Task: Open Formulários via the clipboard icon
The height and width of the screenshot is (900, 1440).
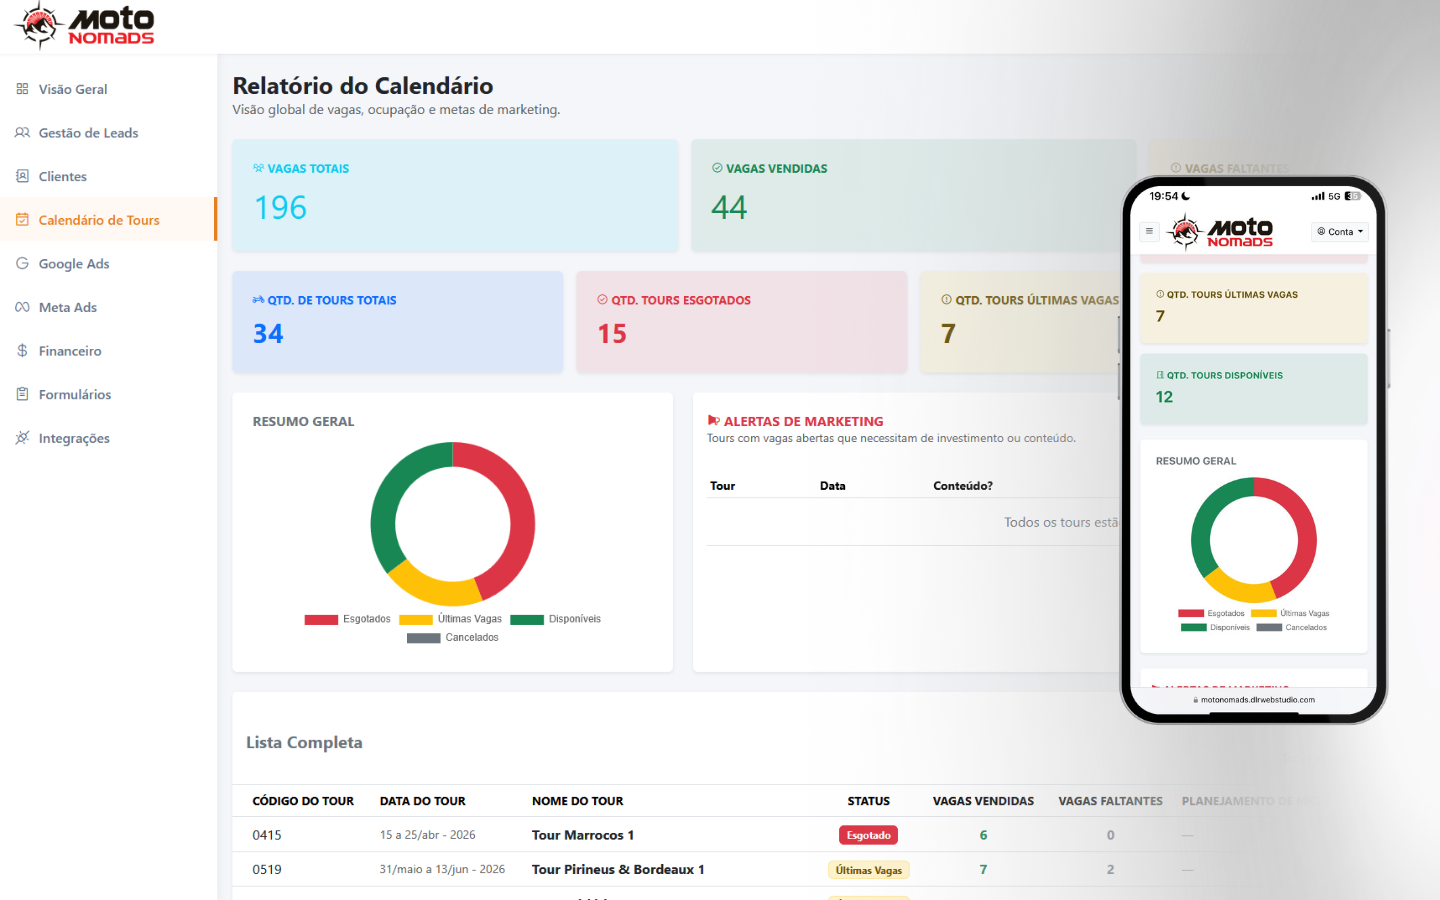Action: coord(21,394)
